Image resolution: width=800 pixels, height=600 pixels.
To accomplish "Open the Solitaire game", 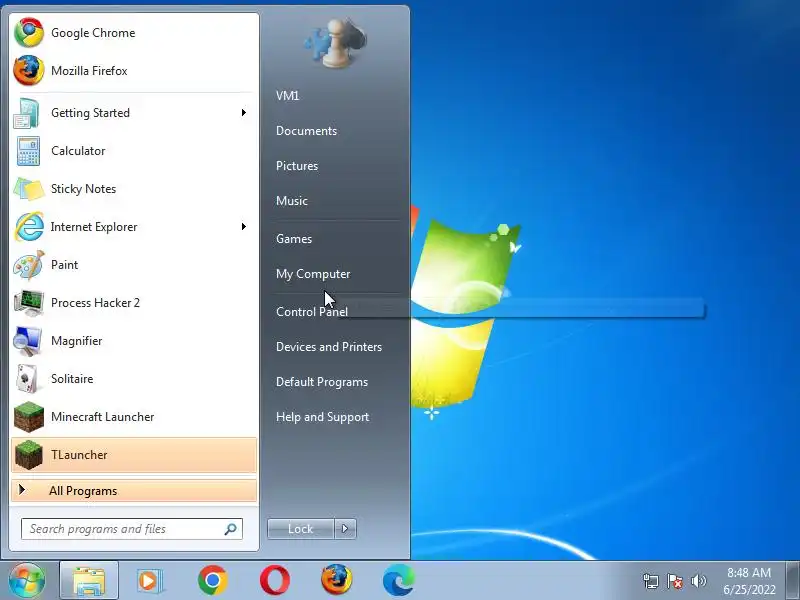I will coord(134,379).
